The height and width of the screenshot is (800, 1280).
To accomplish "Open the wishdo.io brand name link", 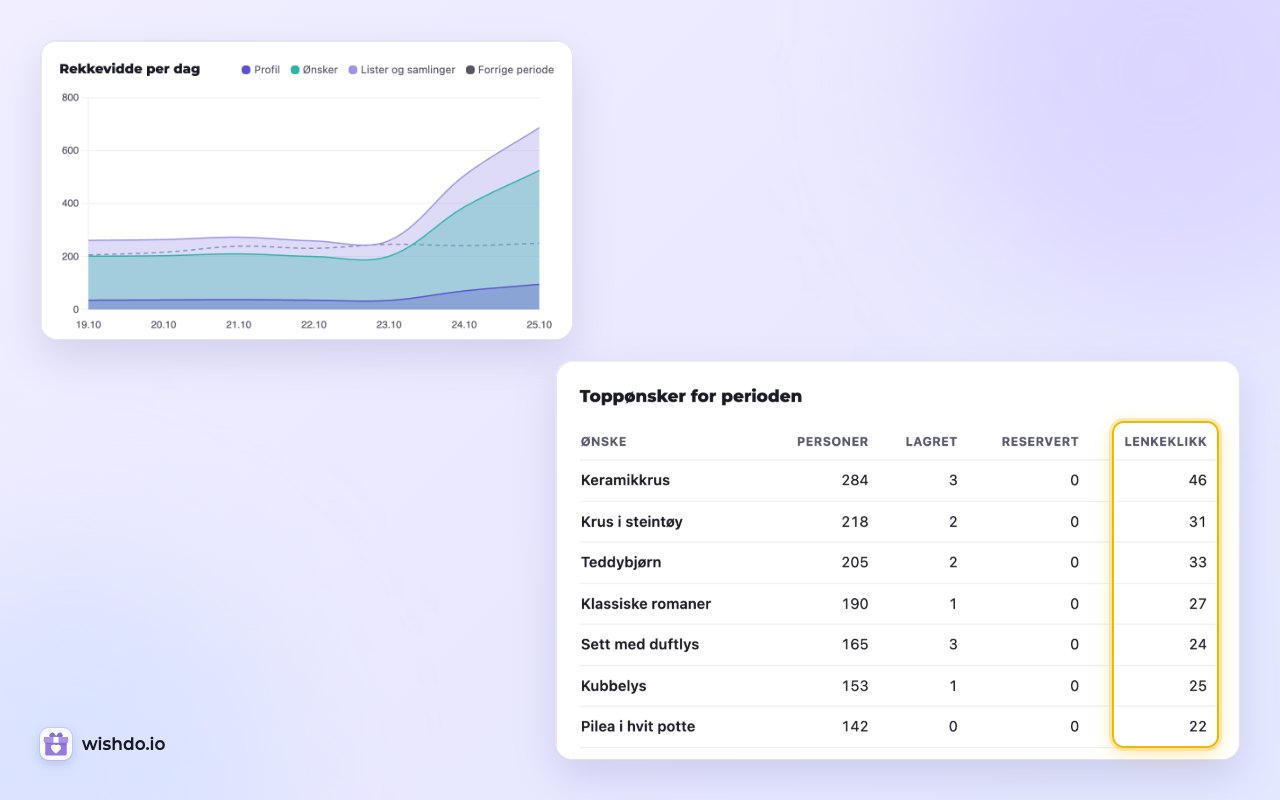I will pyautogui.click(x=124, y=744).
